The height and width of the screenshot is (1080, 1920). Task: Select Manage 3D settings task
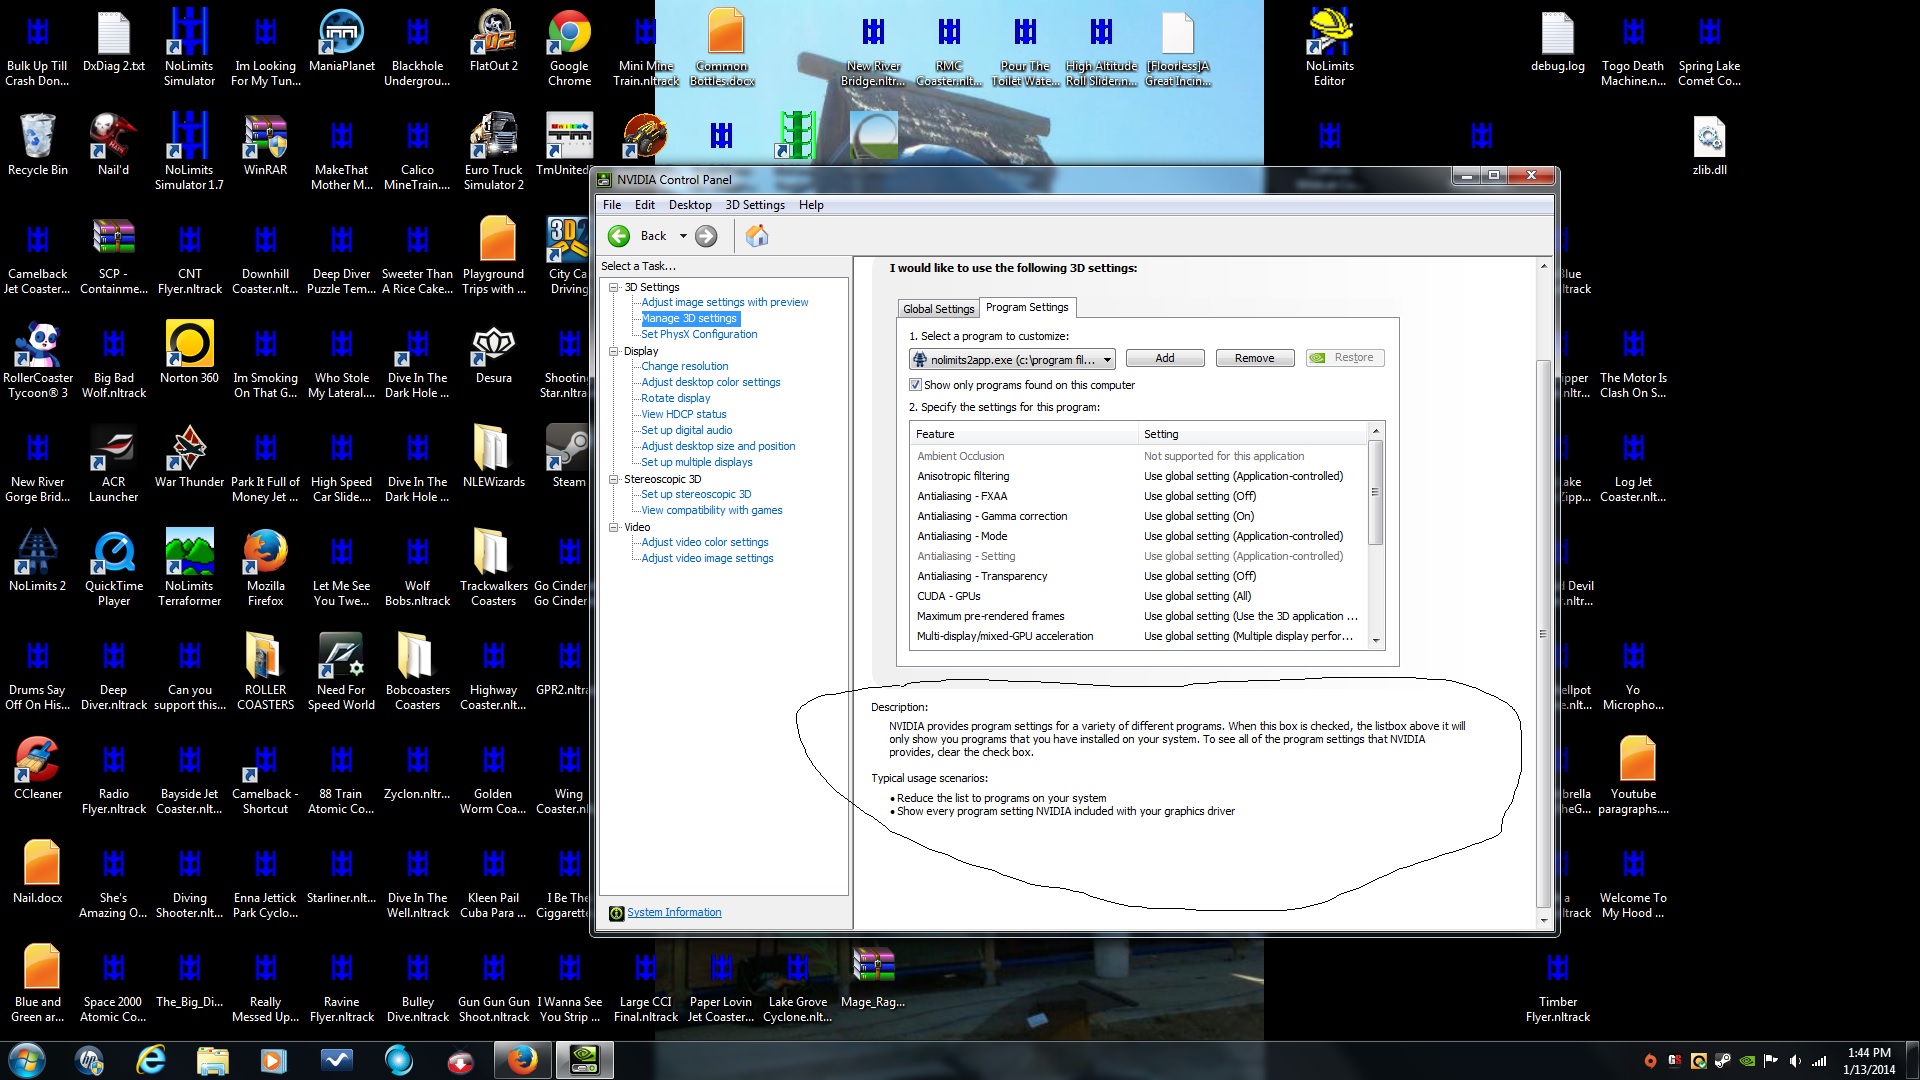click(x=689, y=318)
